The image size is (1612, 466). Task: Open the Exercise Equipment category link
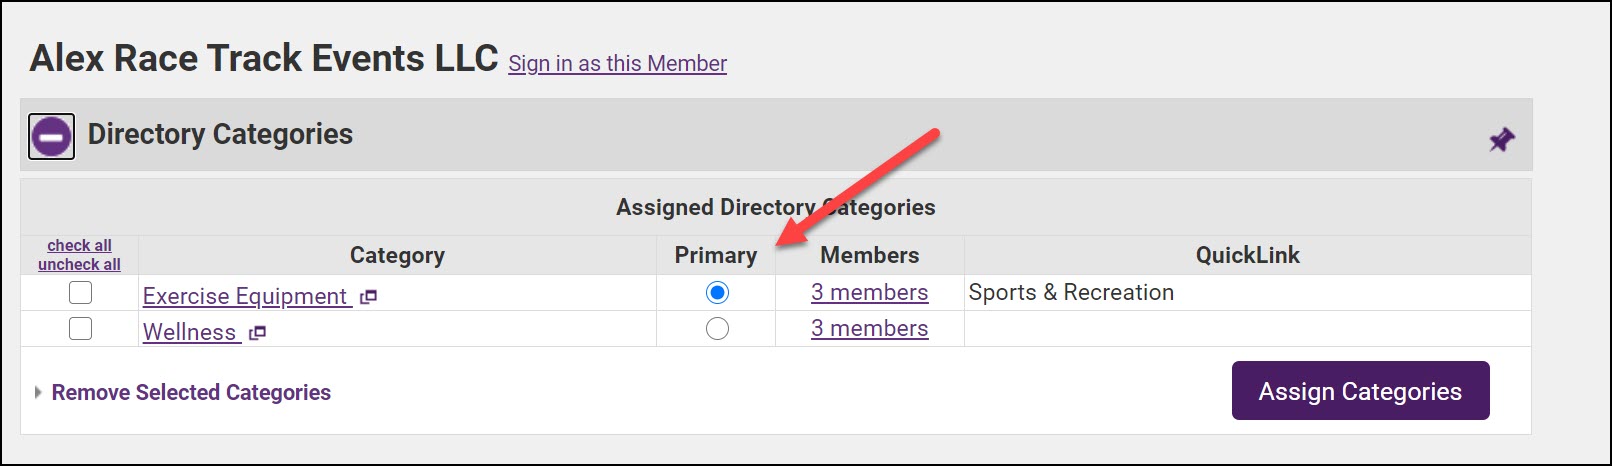[x=245, y=296]
